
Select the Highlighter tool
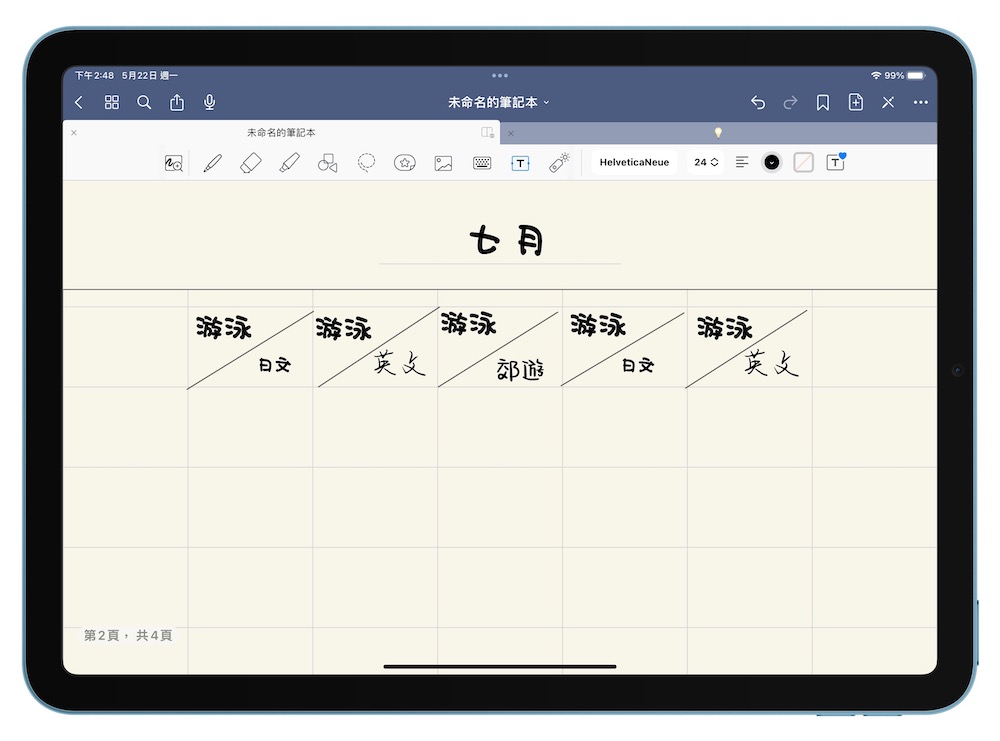pyautogui.click(x=290, y=163)
